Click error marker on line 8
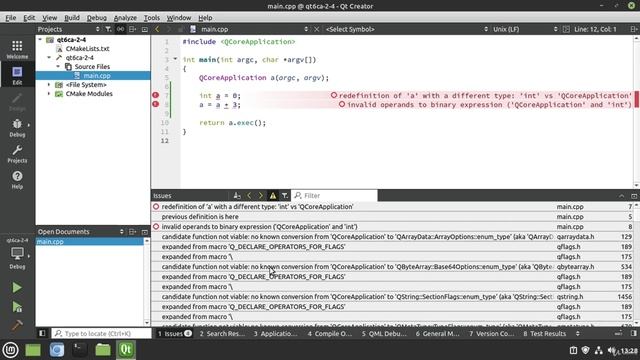 pos(156,104)
